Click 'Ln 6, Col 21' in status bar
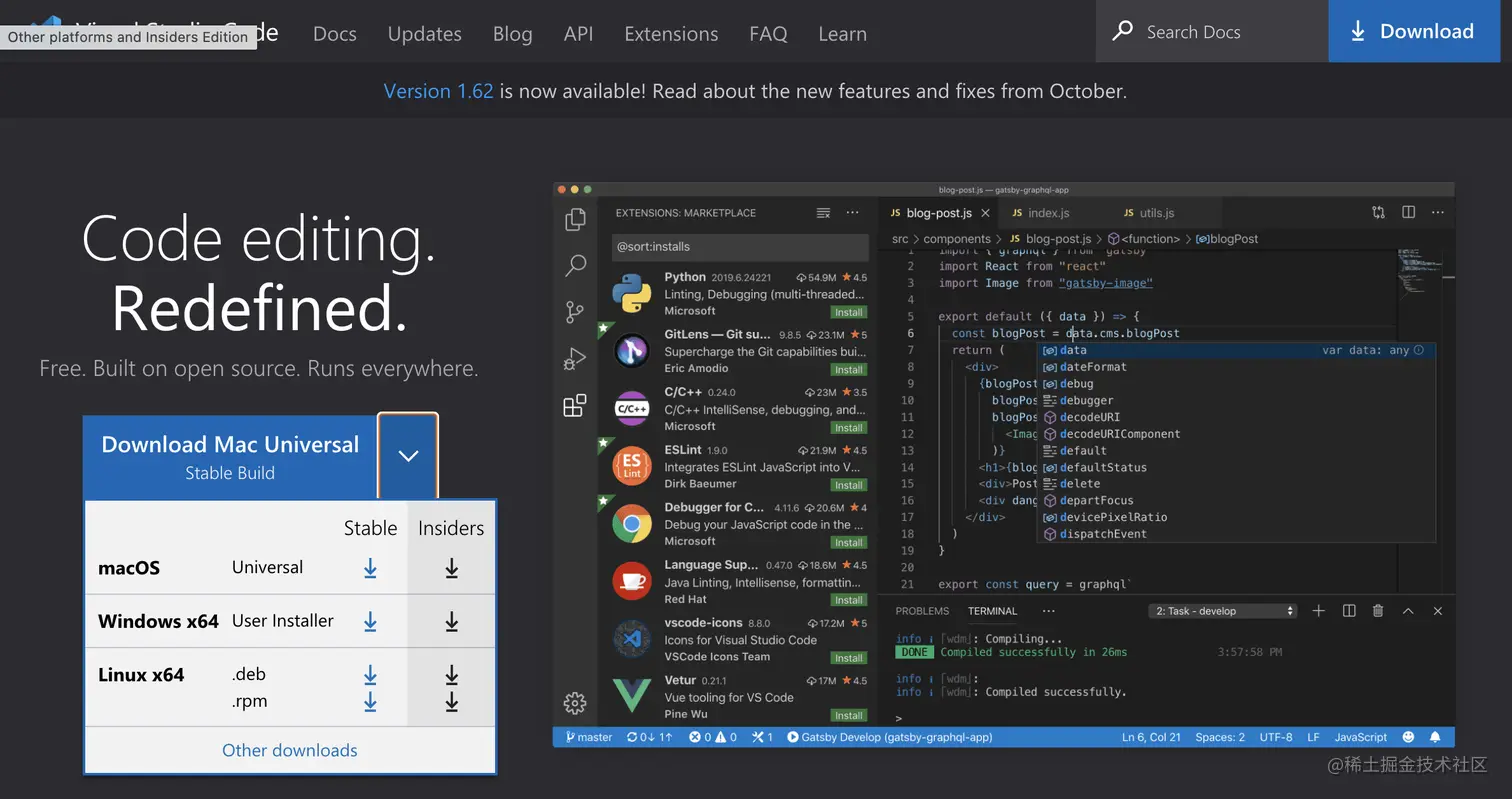 point(1151,737)
